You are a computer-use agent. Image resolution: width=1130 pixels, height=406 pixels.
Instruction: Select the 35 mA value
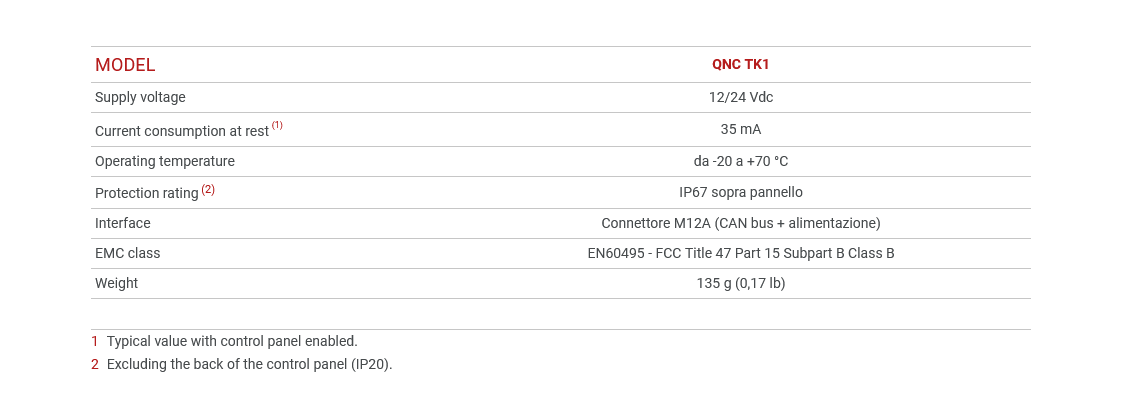[x=740, y=130]
